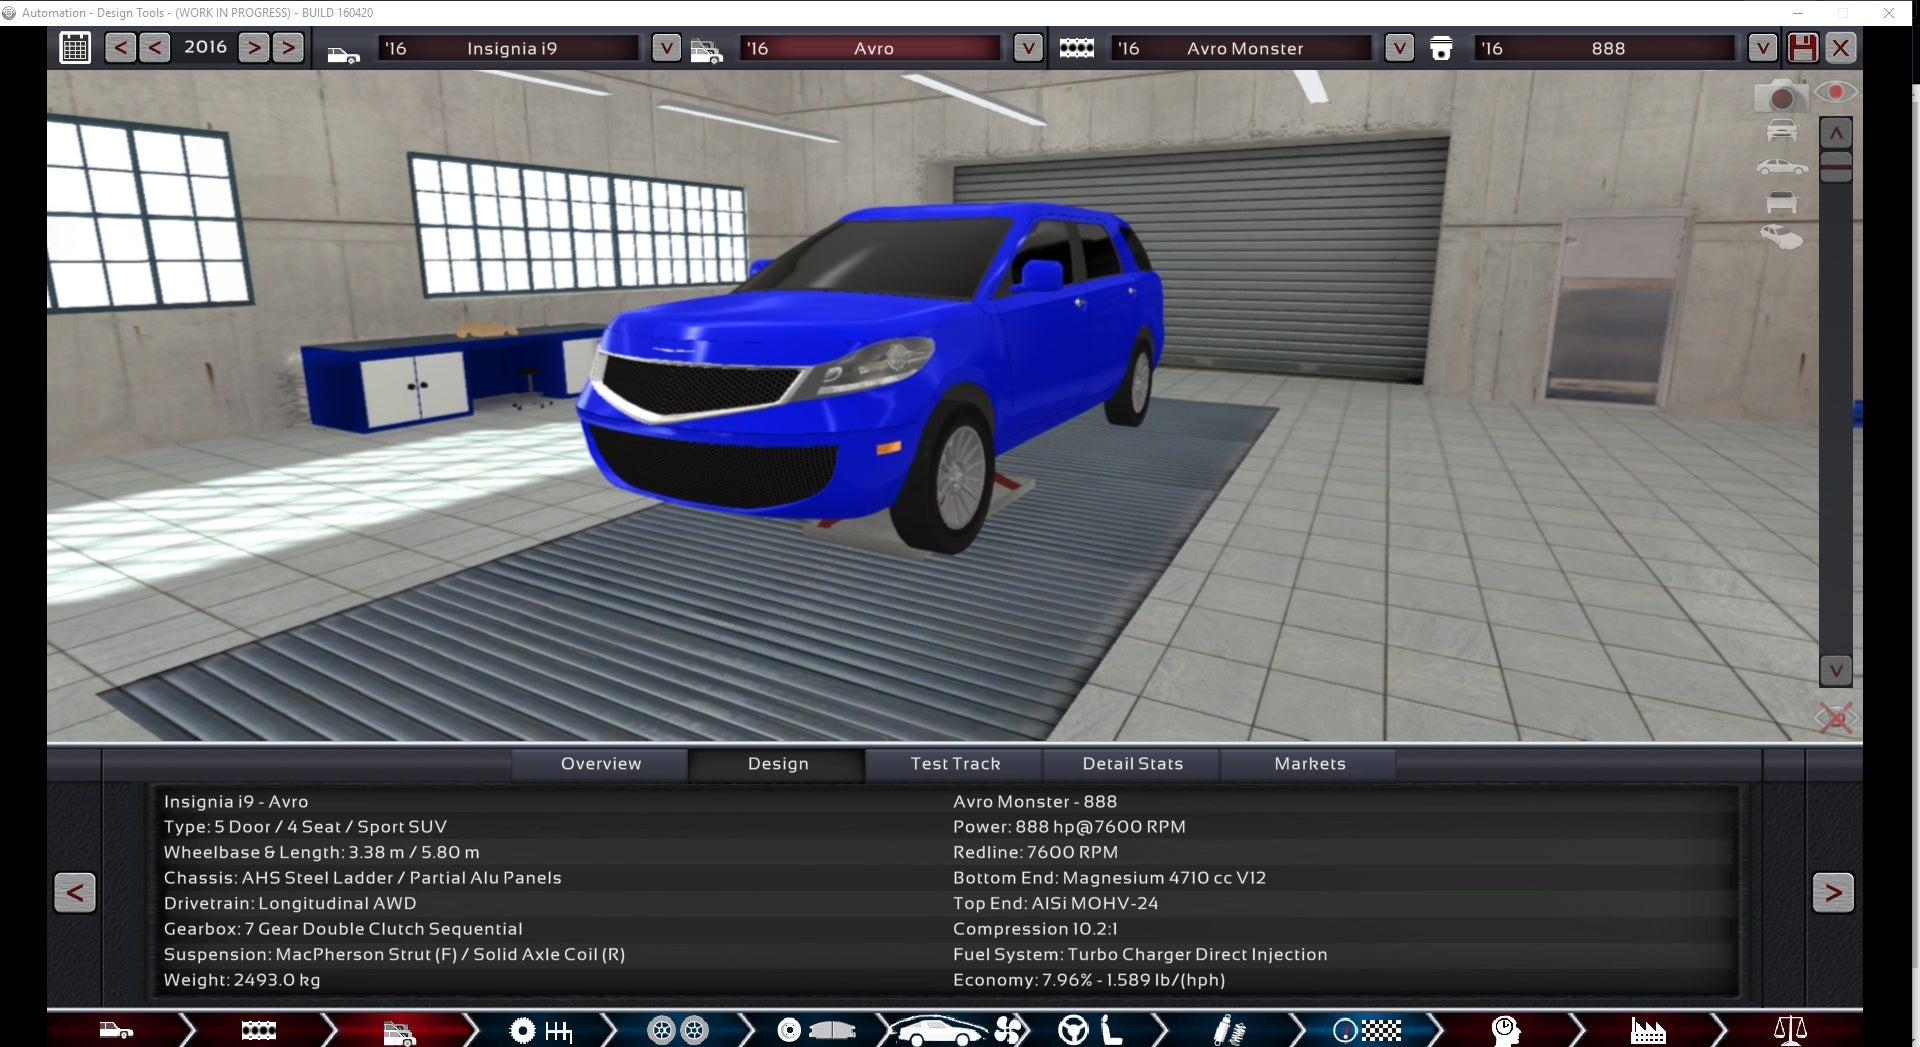
Task: Toggle the crossed-out icon at viewport corner
Action: (1836, 717)
